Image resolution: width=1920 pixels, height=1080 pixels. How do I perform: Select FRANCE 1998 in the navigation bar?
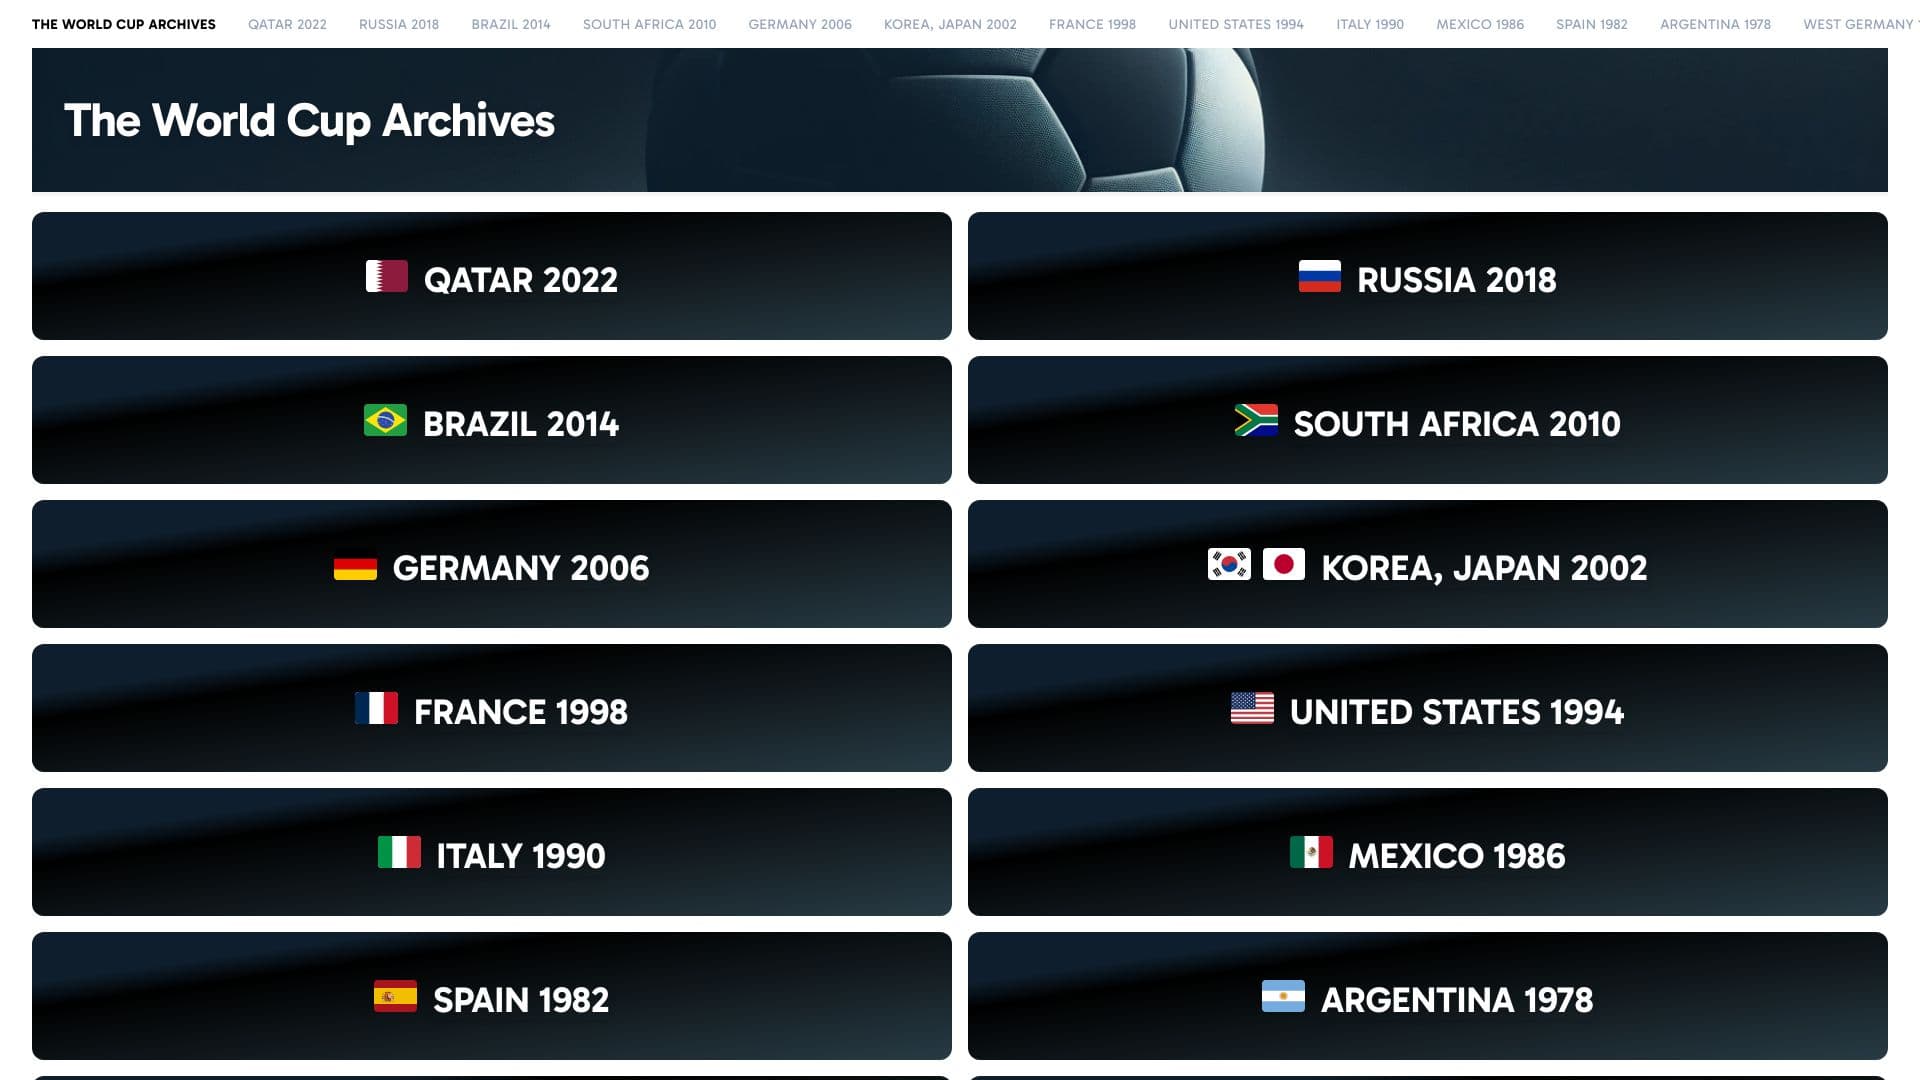[x=1091, y=24]
